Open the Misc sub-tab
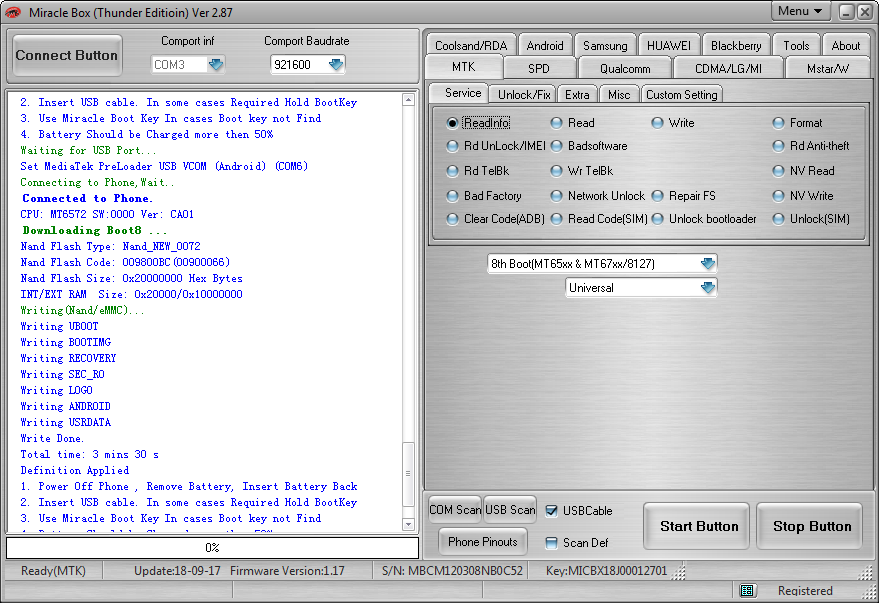Viewport: 879px width, 603px height. tap(619, 95)
